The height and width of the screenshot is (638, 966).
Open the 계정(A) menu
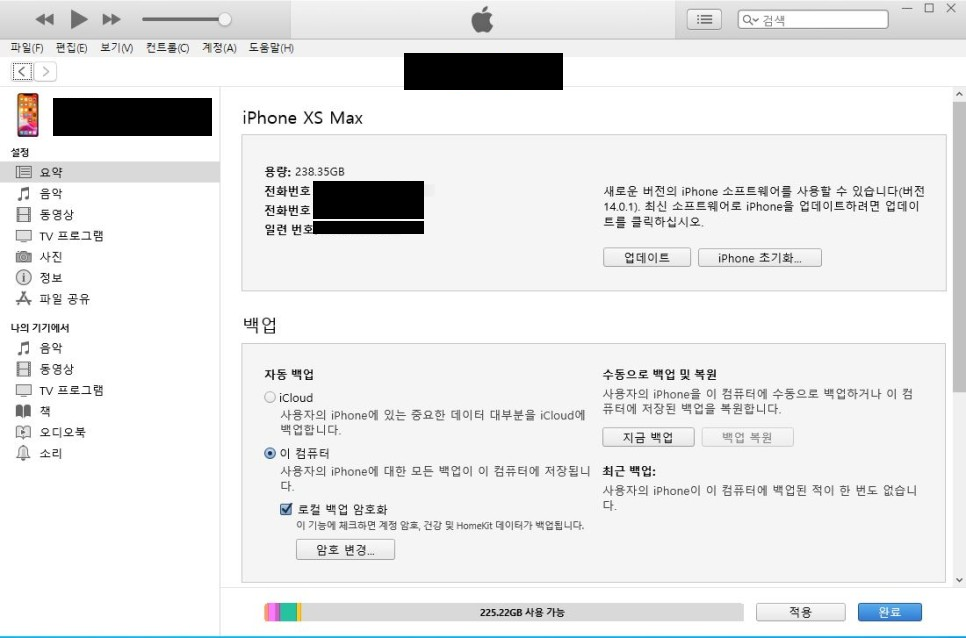coord(219,47)
